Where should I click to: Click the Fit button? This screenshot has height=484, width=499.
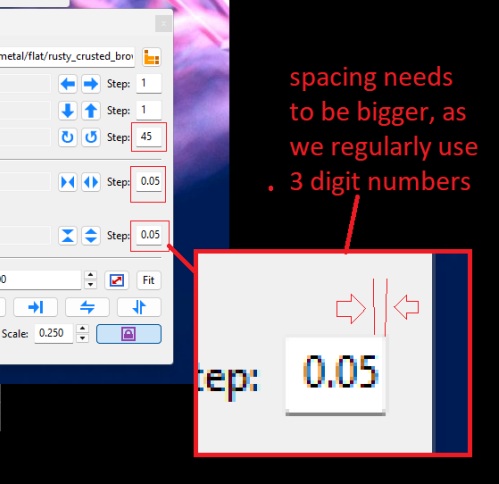[149, 280]
